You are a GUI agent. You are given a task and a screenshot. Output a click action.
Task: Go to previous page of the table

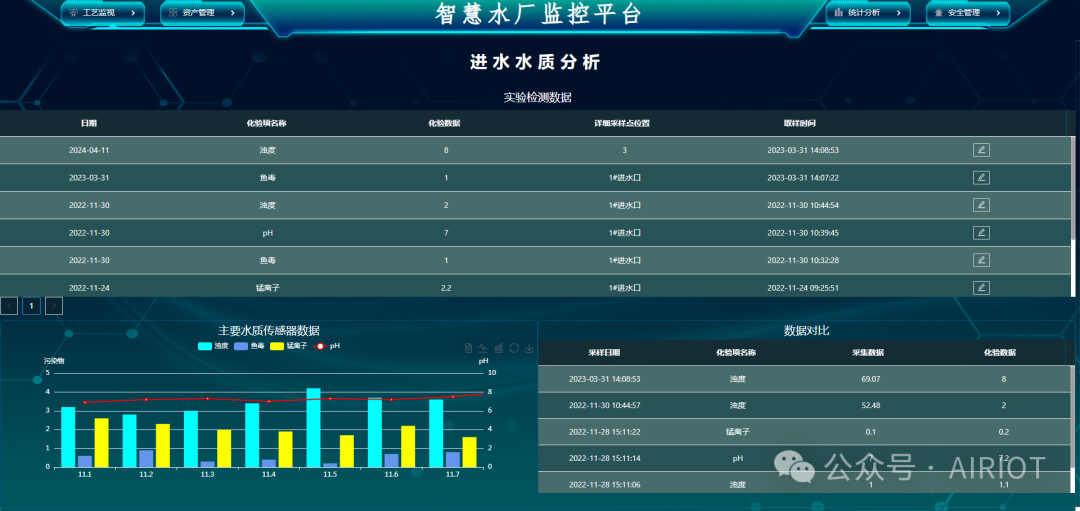point(10,306)
